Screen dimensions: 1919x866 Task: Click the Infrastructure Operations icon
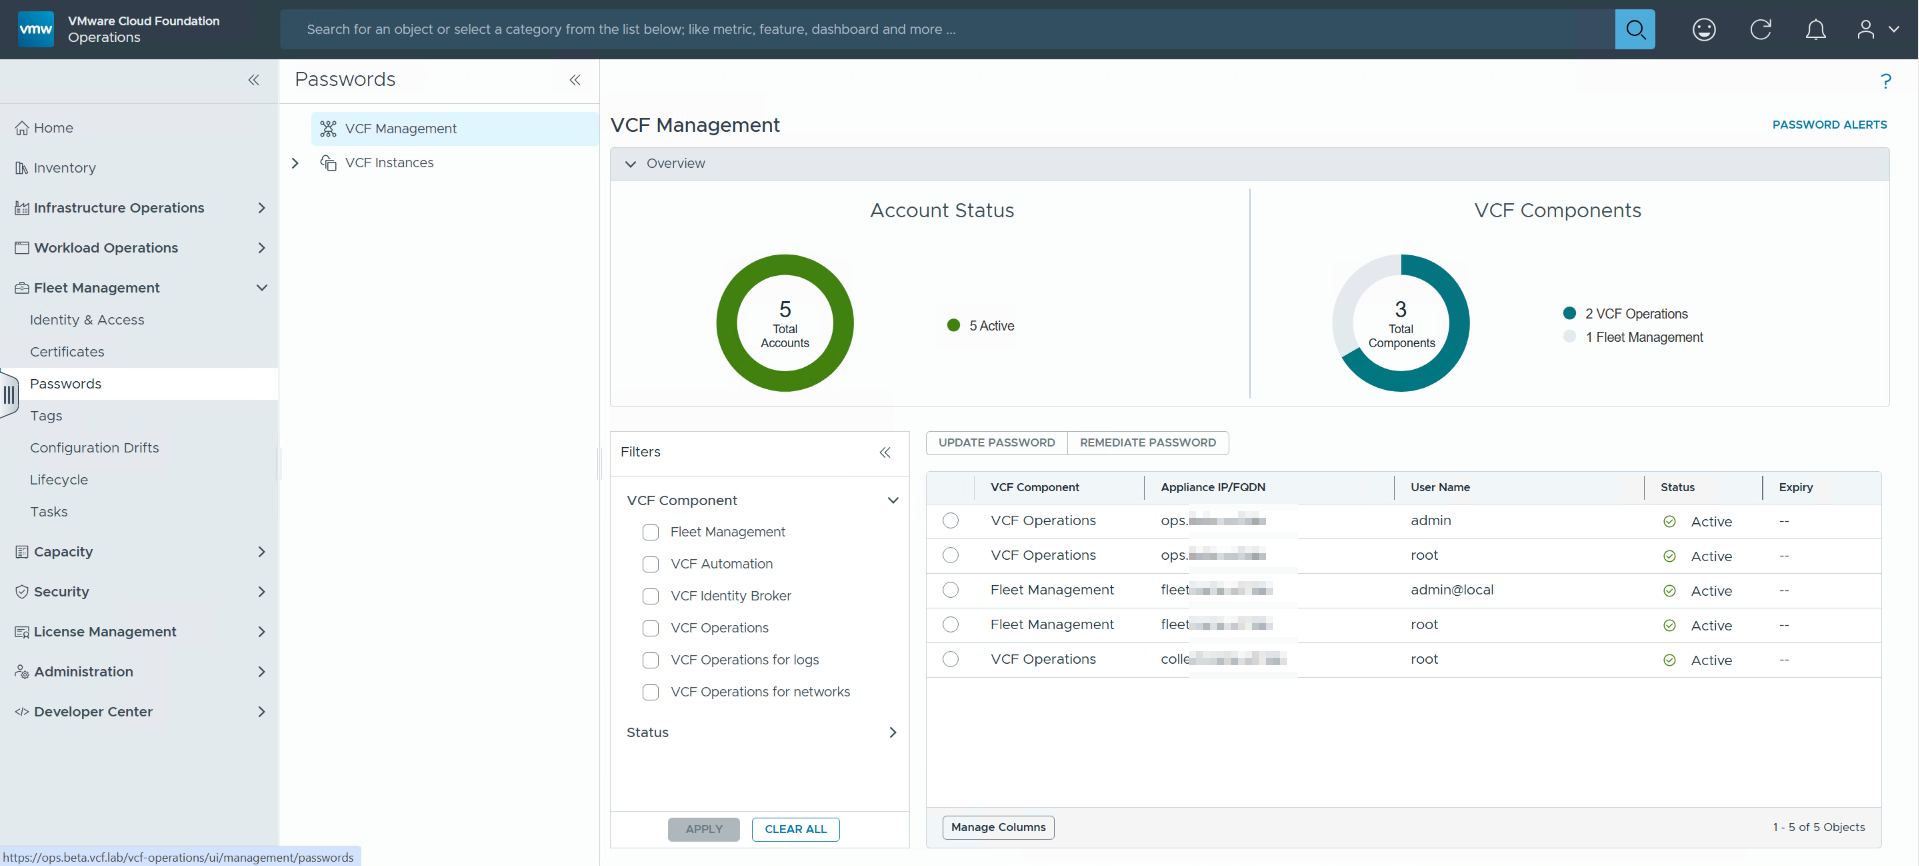tap(22, 208)
